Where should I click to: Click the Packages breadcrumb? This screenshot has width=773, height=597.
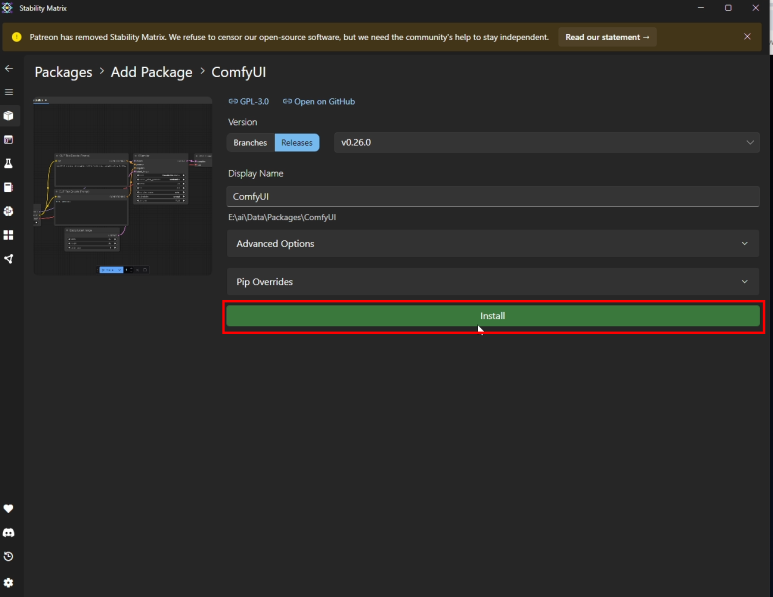pos(64,72)
